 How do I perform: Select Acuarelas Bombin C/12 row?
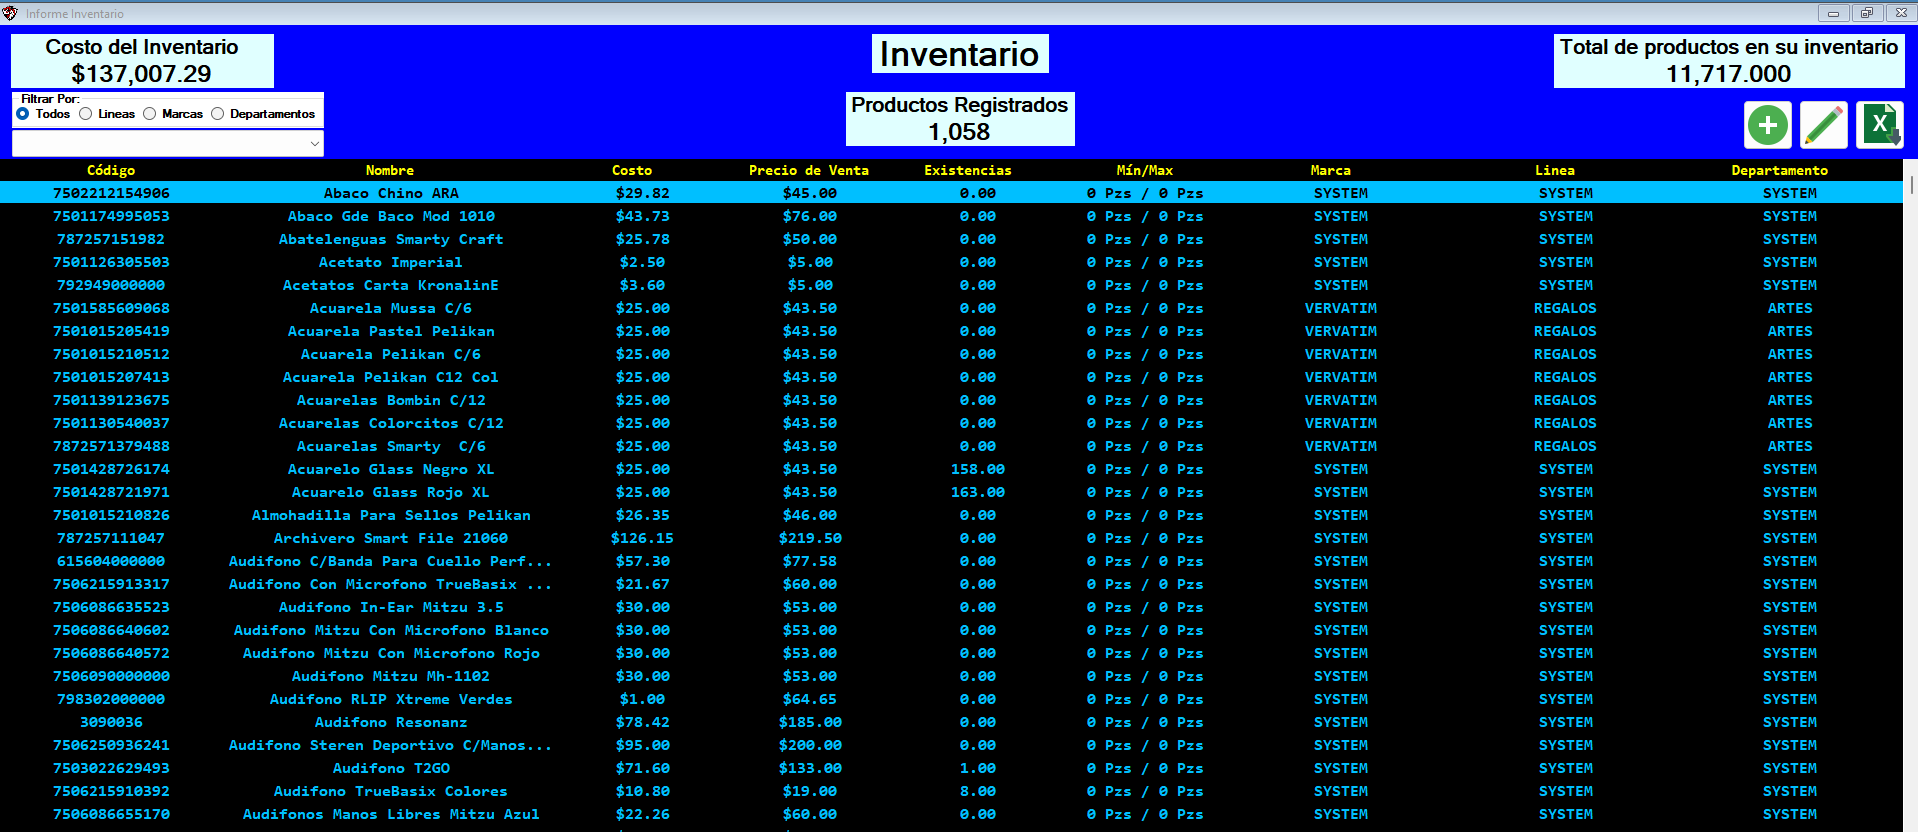[x=951, y=400]
